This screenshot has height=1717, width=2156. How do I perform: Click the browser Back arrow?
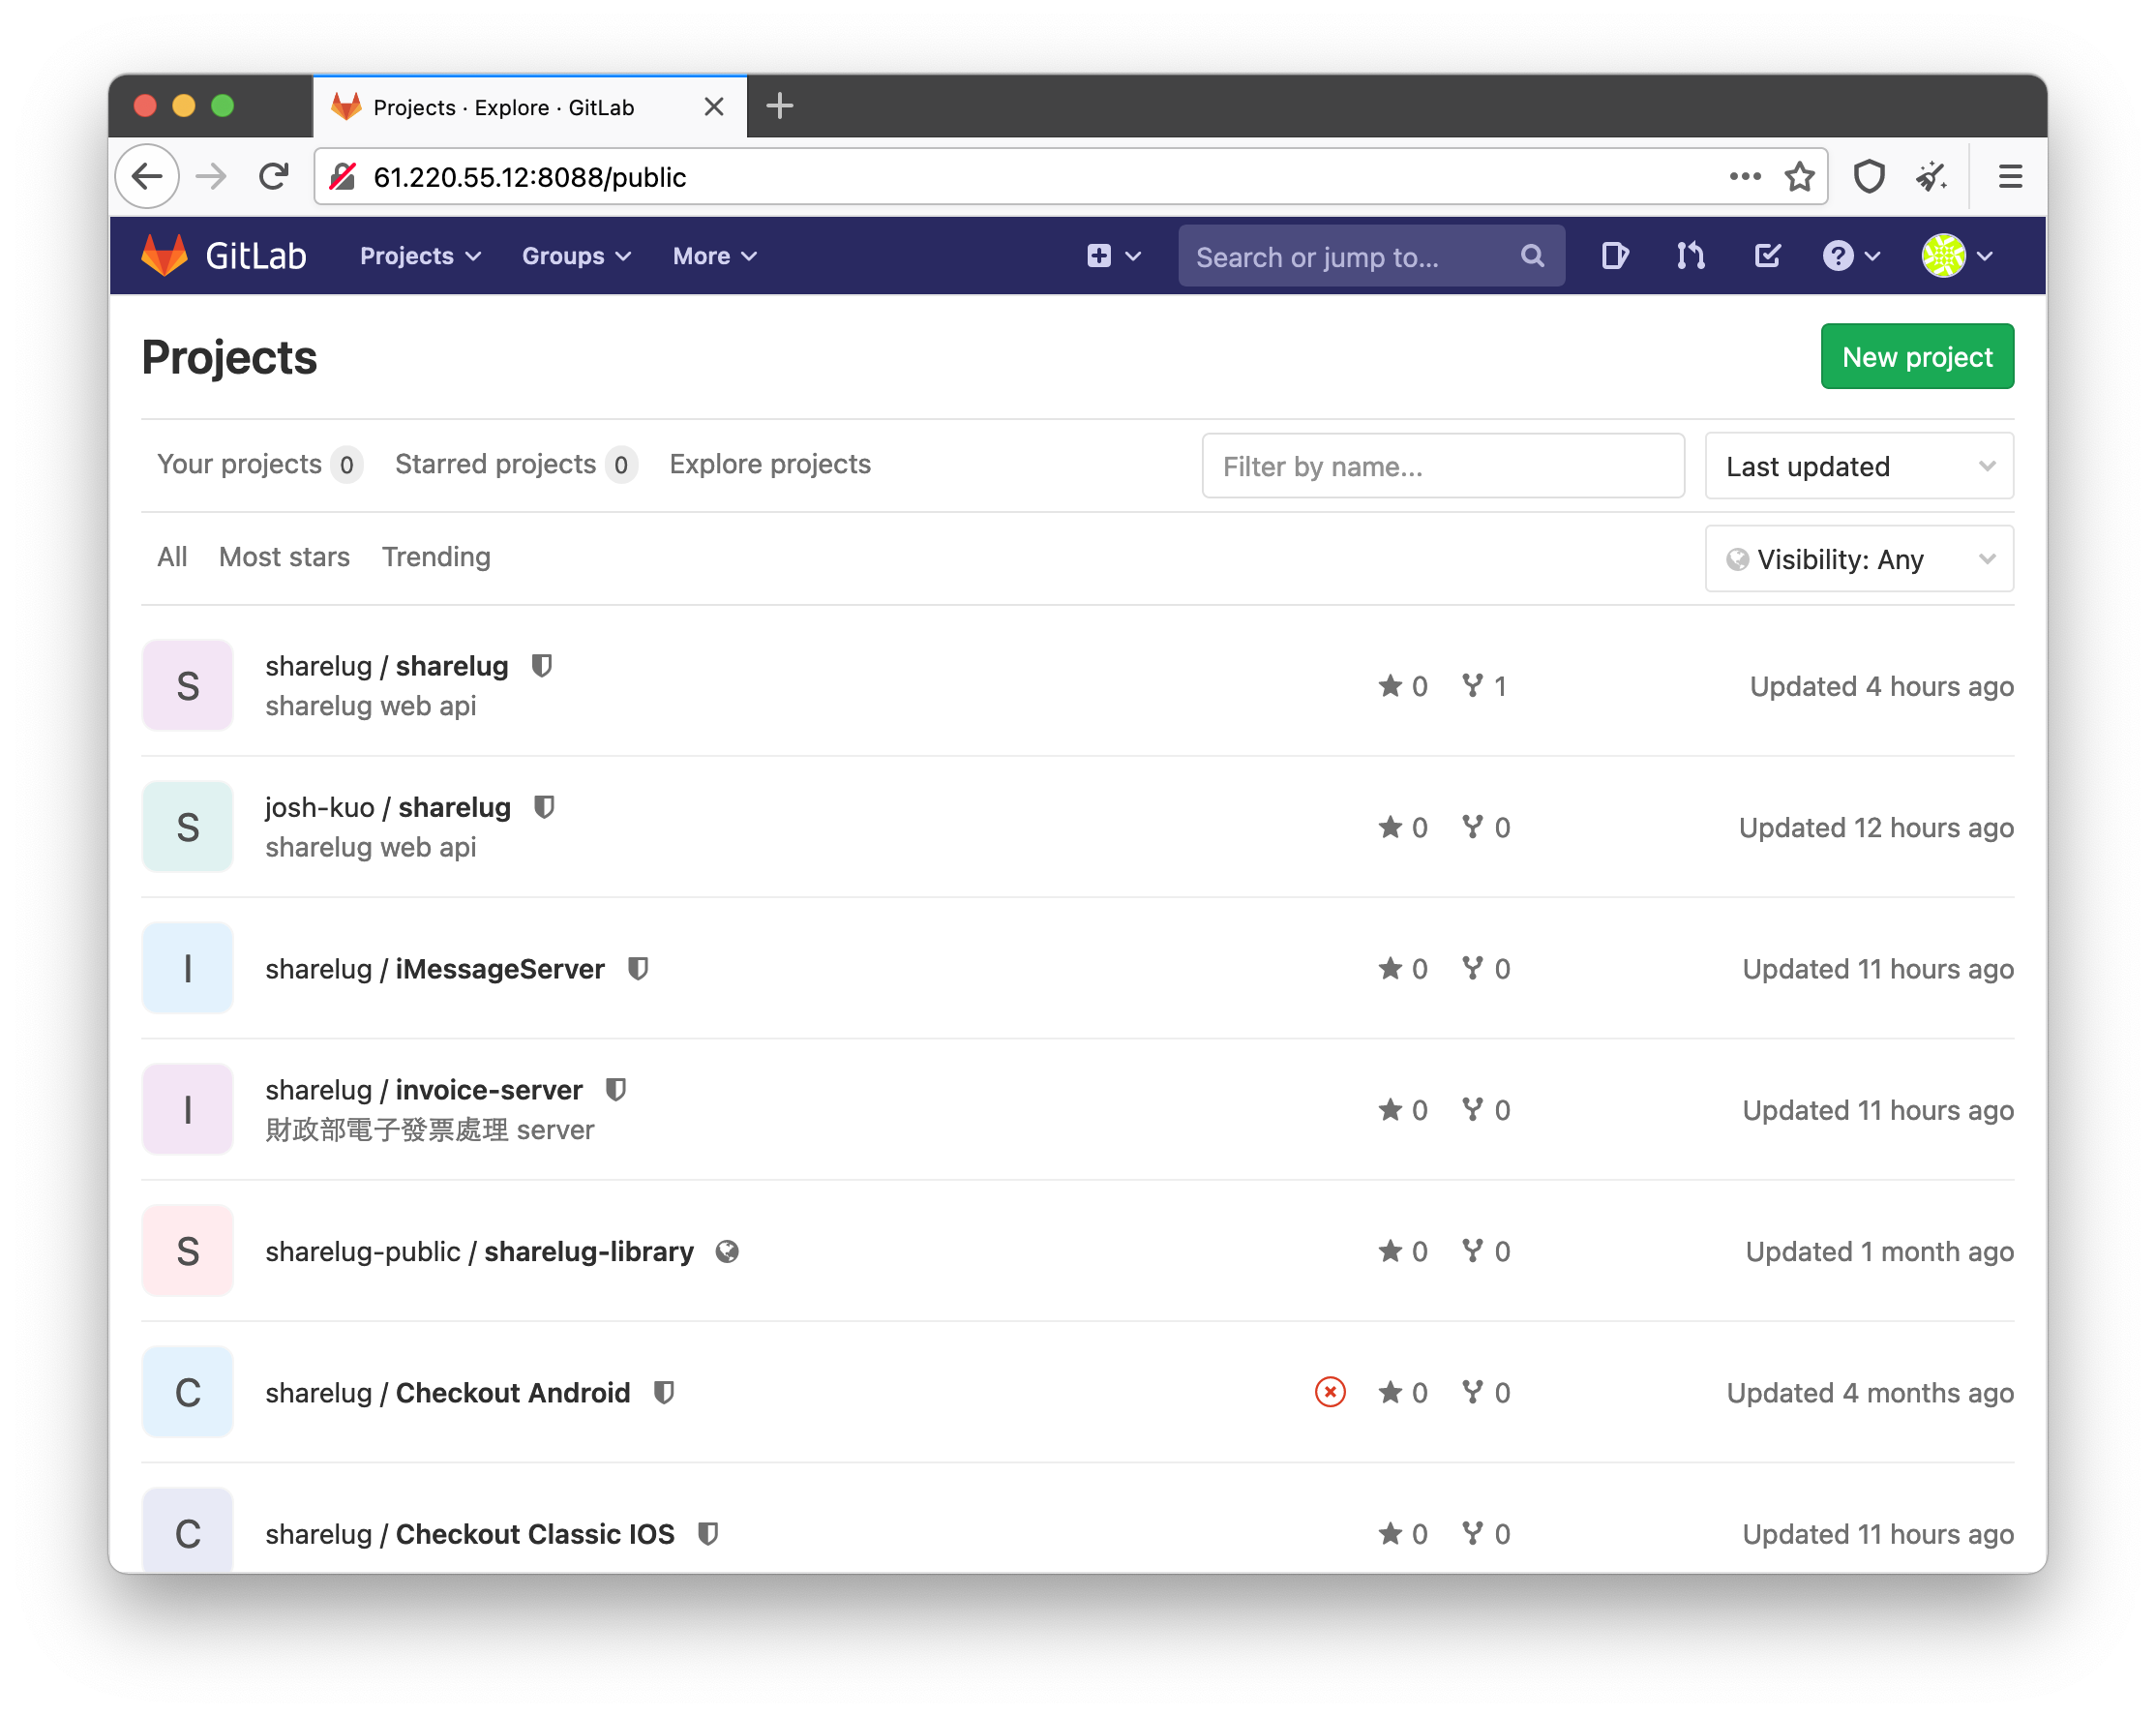(148, 177)
